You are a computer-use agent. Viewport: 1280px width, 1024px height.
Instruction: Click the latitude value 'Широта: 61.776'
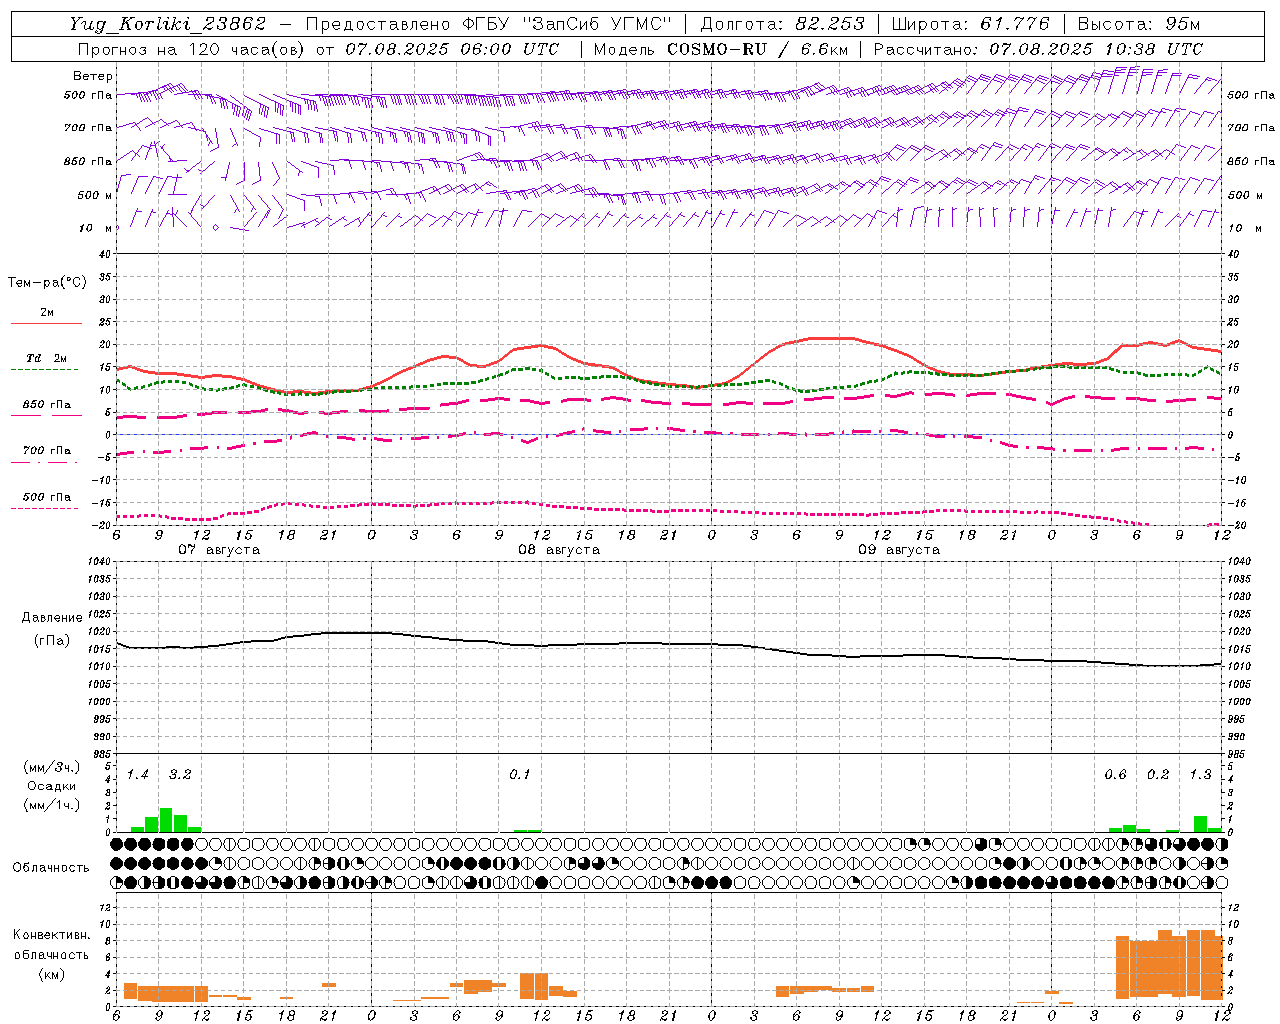[x=970, y=24]
